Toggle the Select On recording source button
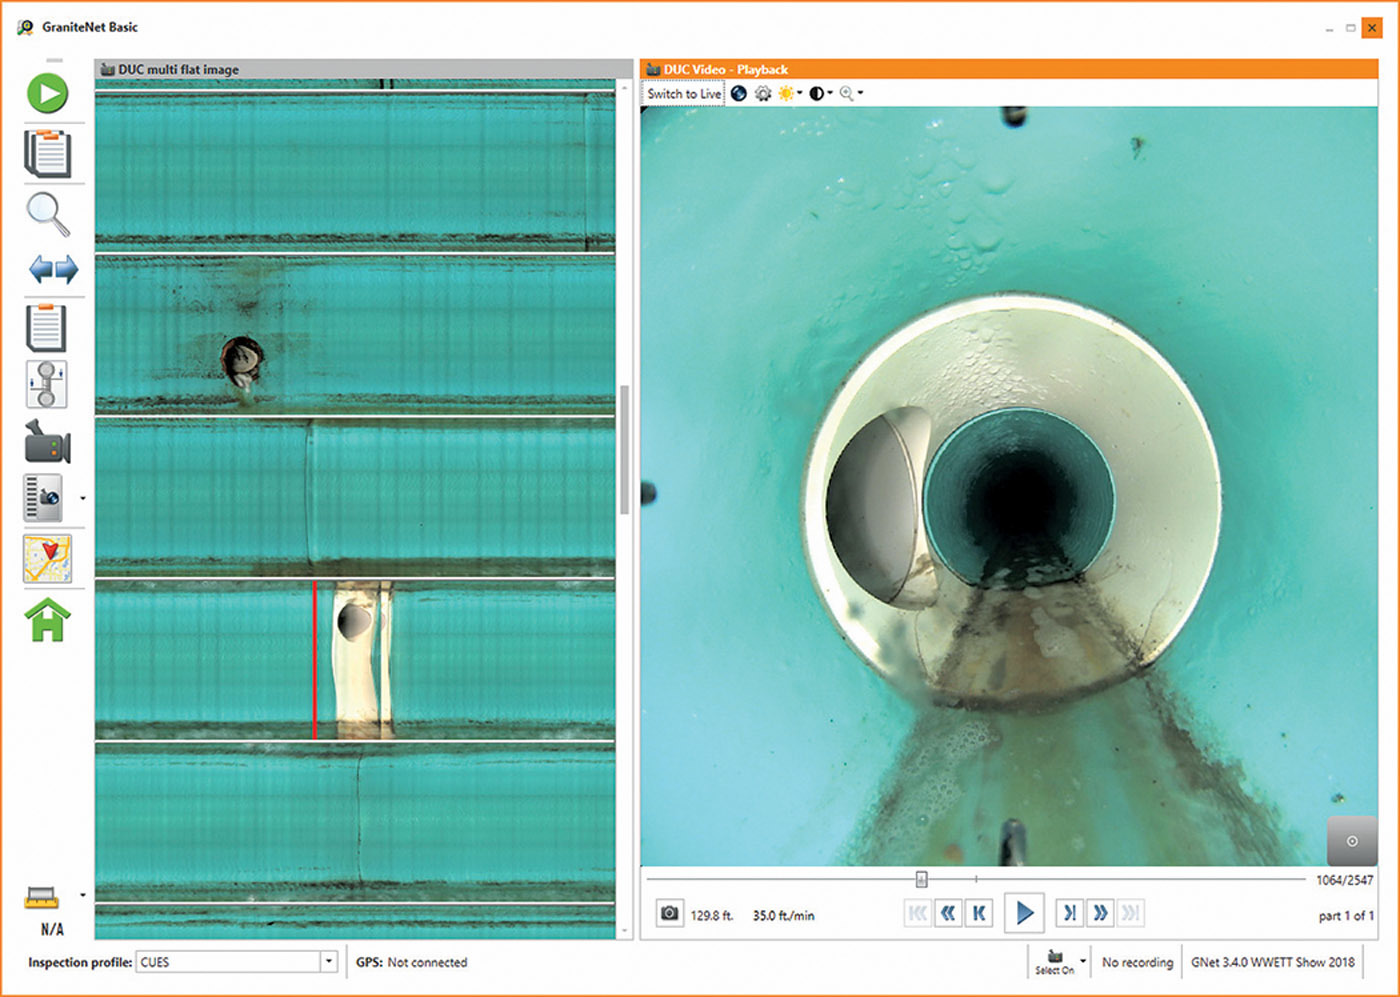 1055,962
